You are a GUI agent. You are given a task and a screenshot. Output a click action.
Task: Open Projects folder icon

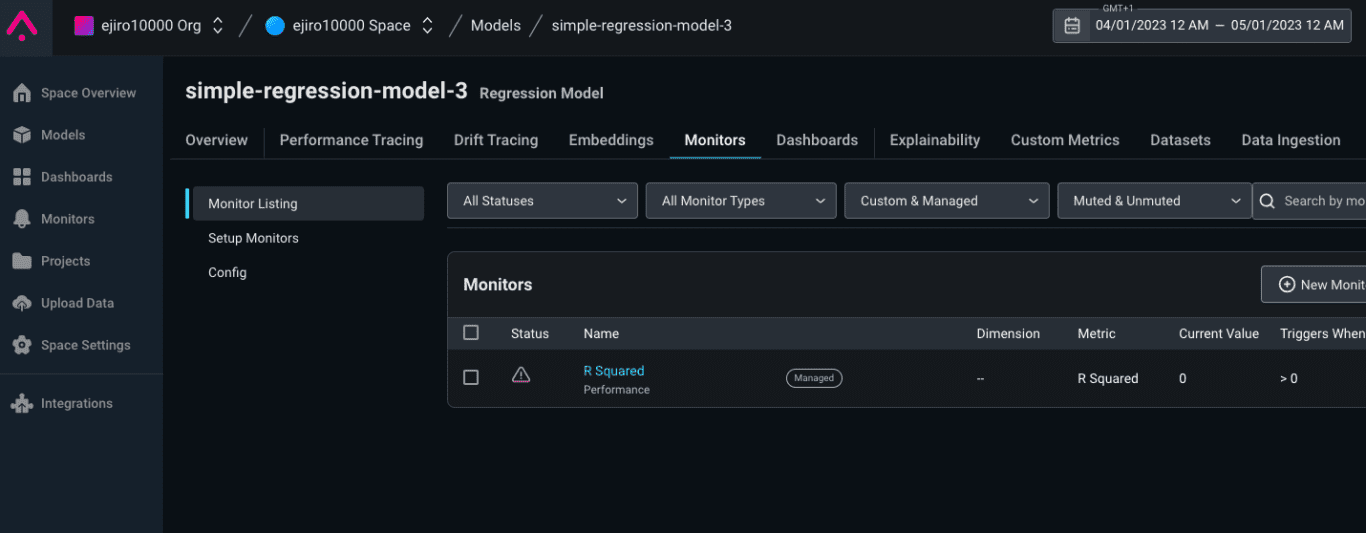22,261
